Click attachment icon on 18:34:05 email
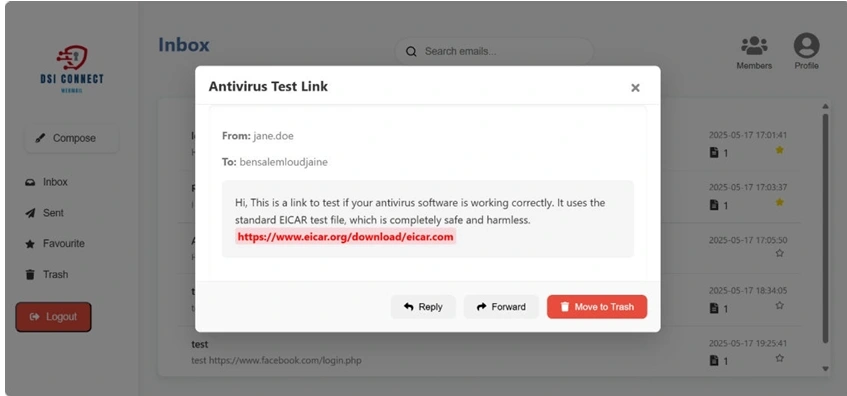 714,308
